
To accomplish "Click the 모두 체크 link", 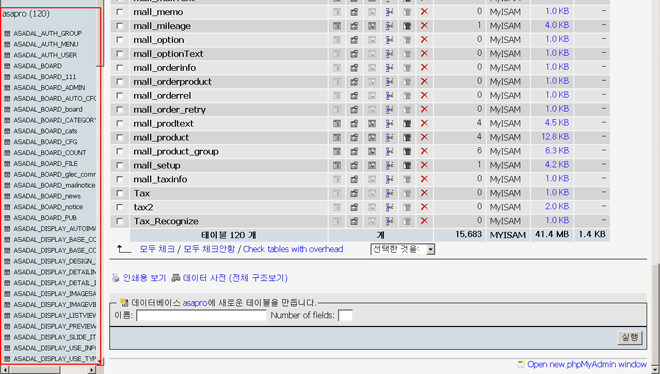I will [x=157, y=249].
